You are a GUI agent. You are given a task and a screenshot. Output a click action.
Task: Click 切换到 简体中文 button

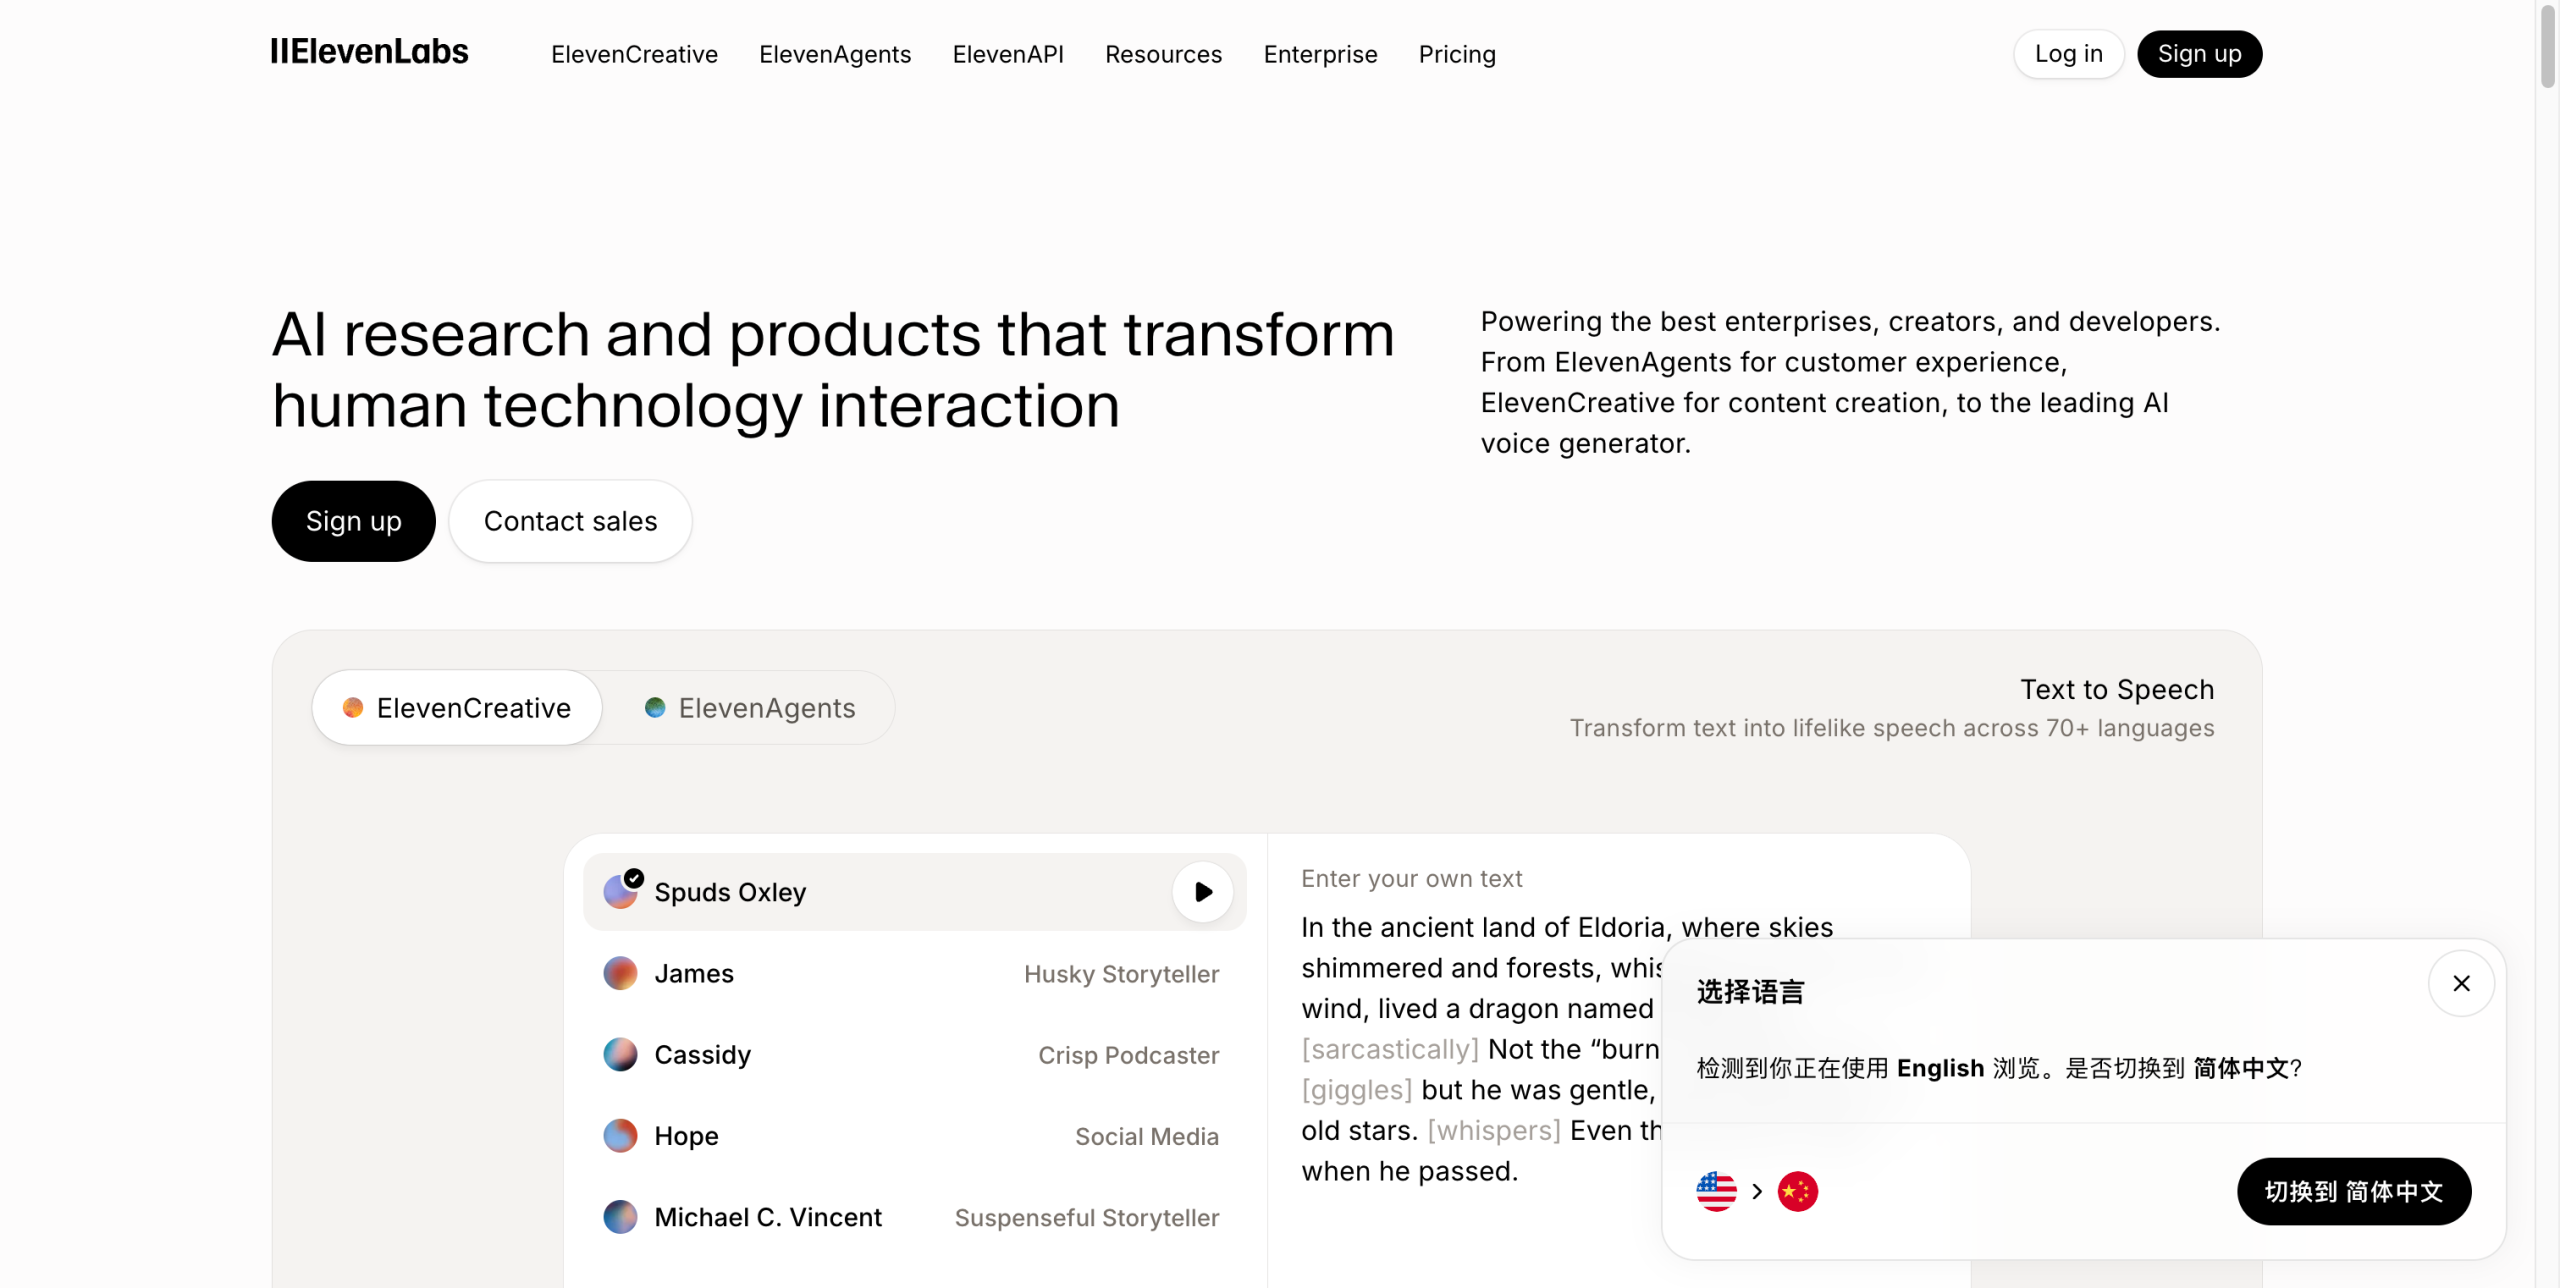[x=2354, y=1191]
